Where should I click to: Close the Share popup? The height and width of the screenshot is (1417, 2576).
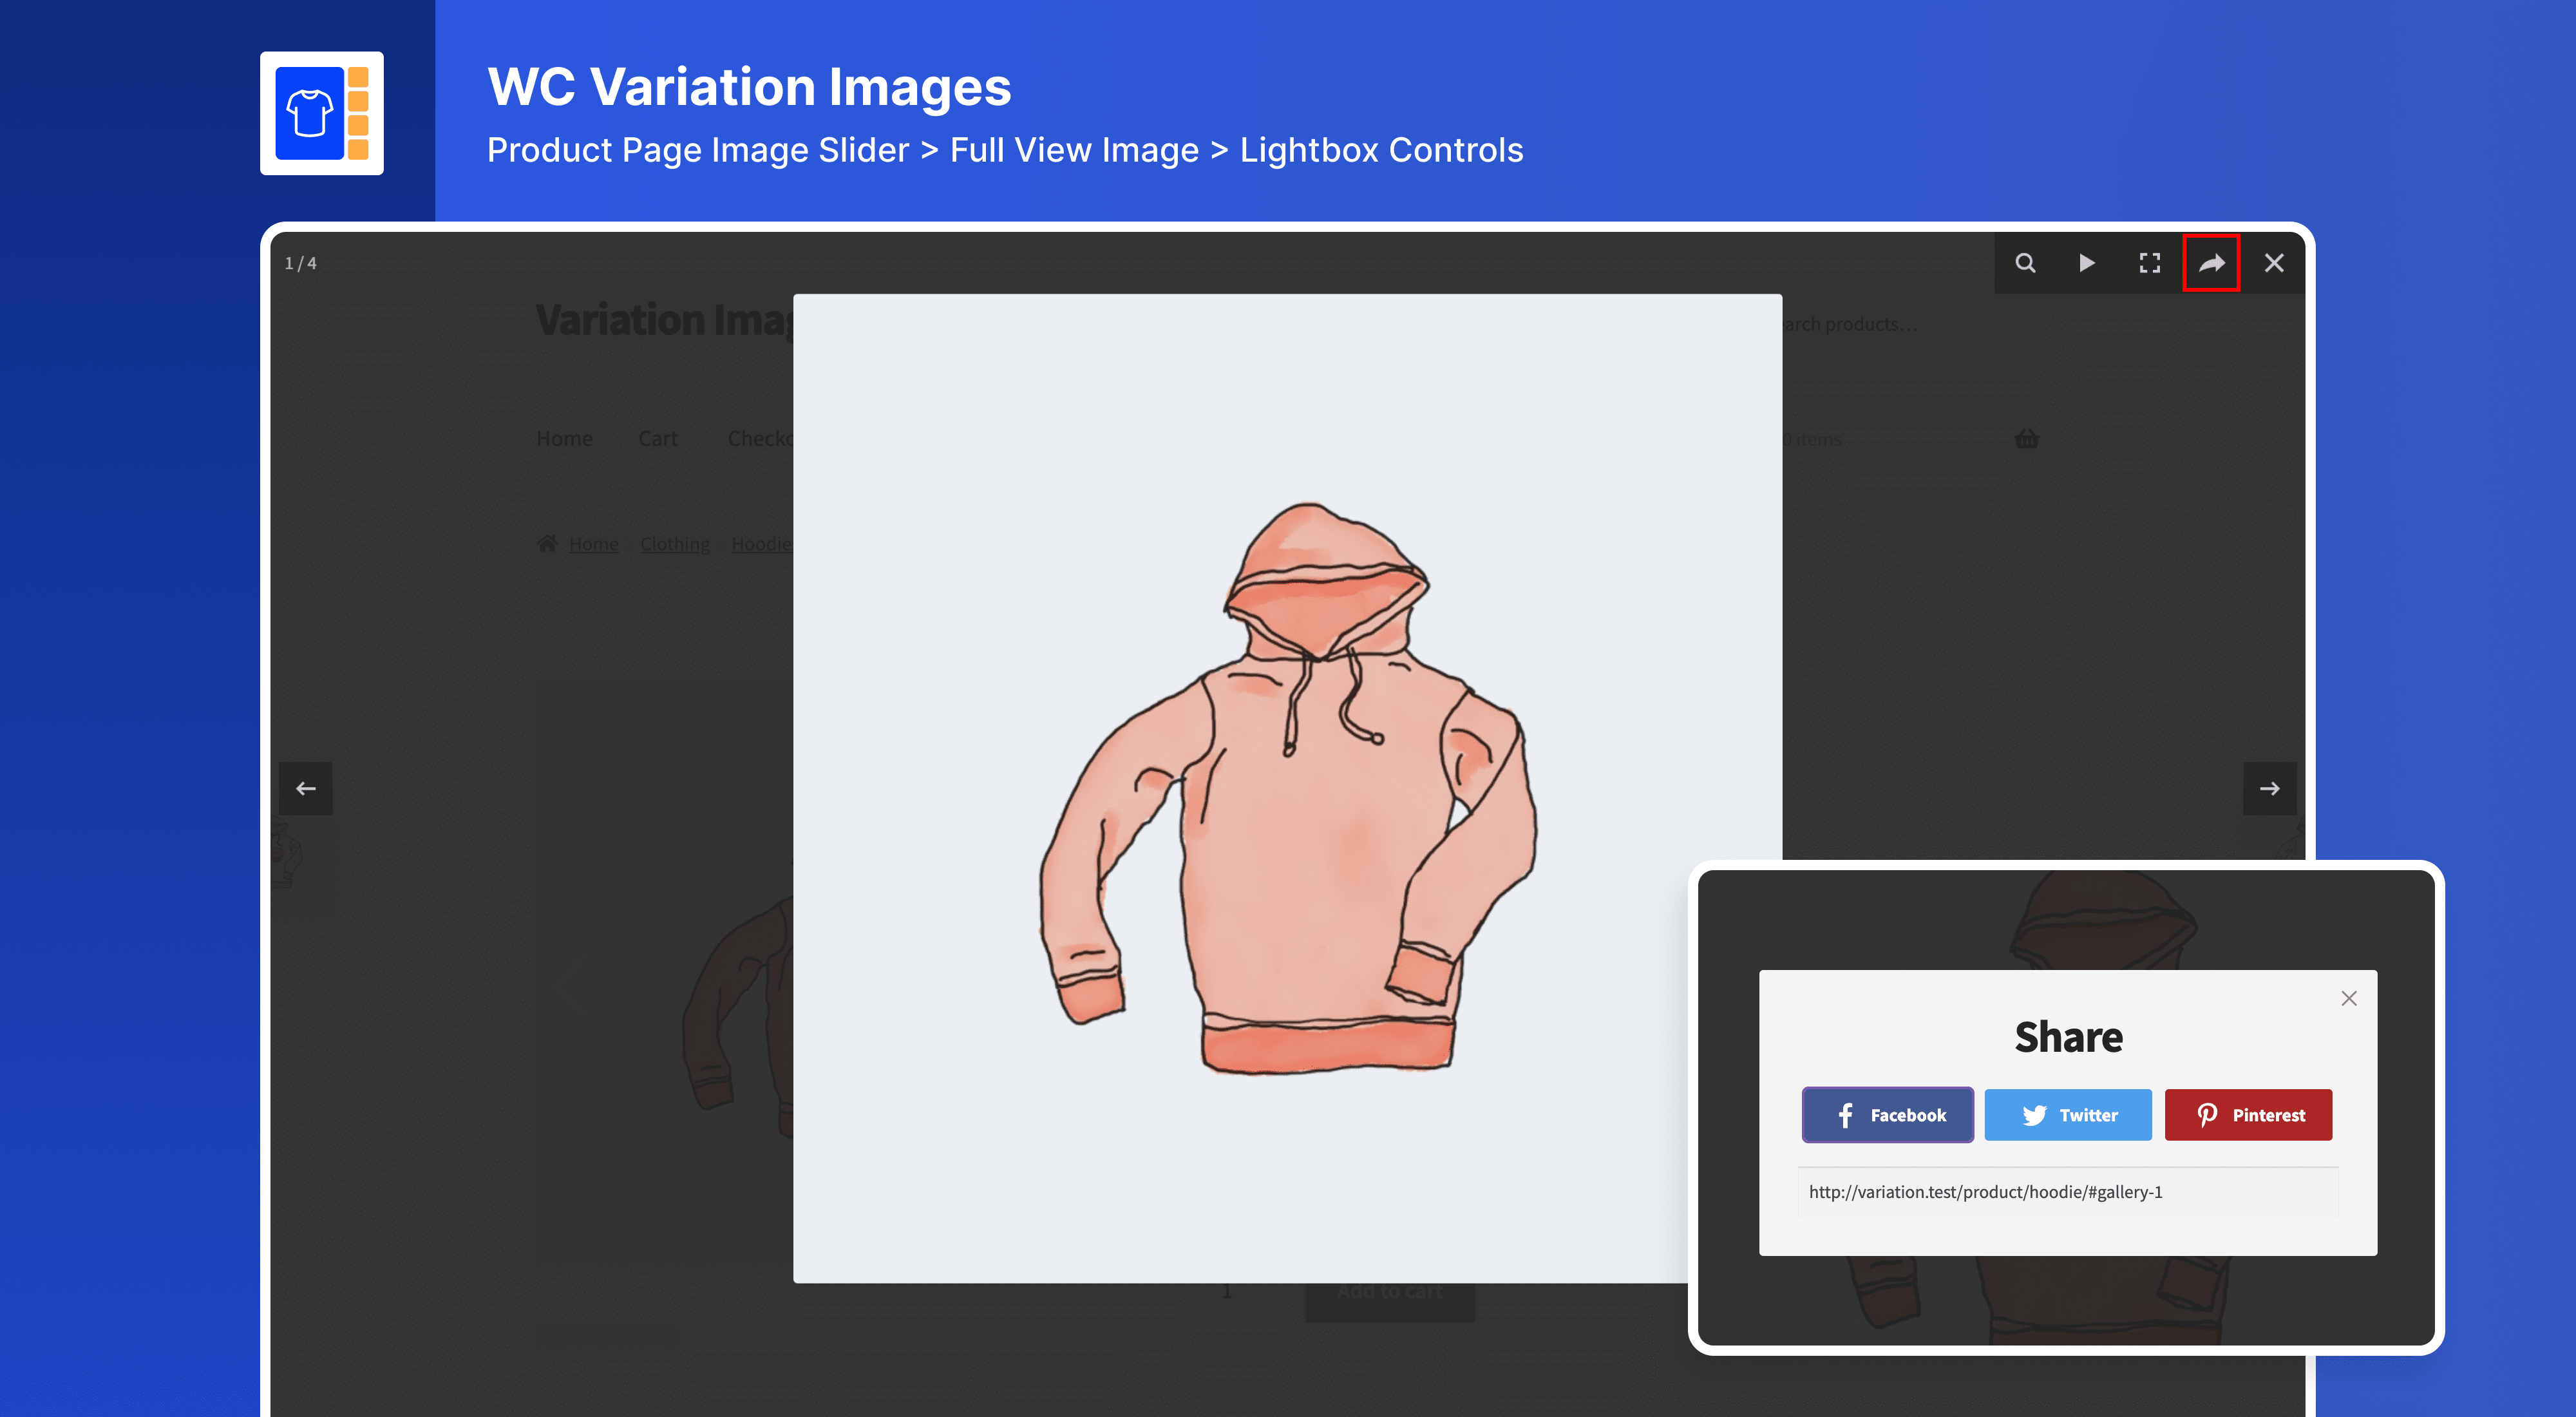2349,999
